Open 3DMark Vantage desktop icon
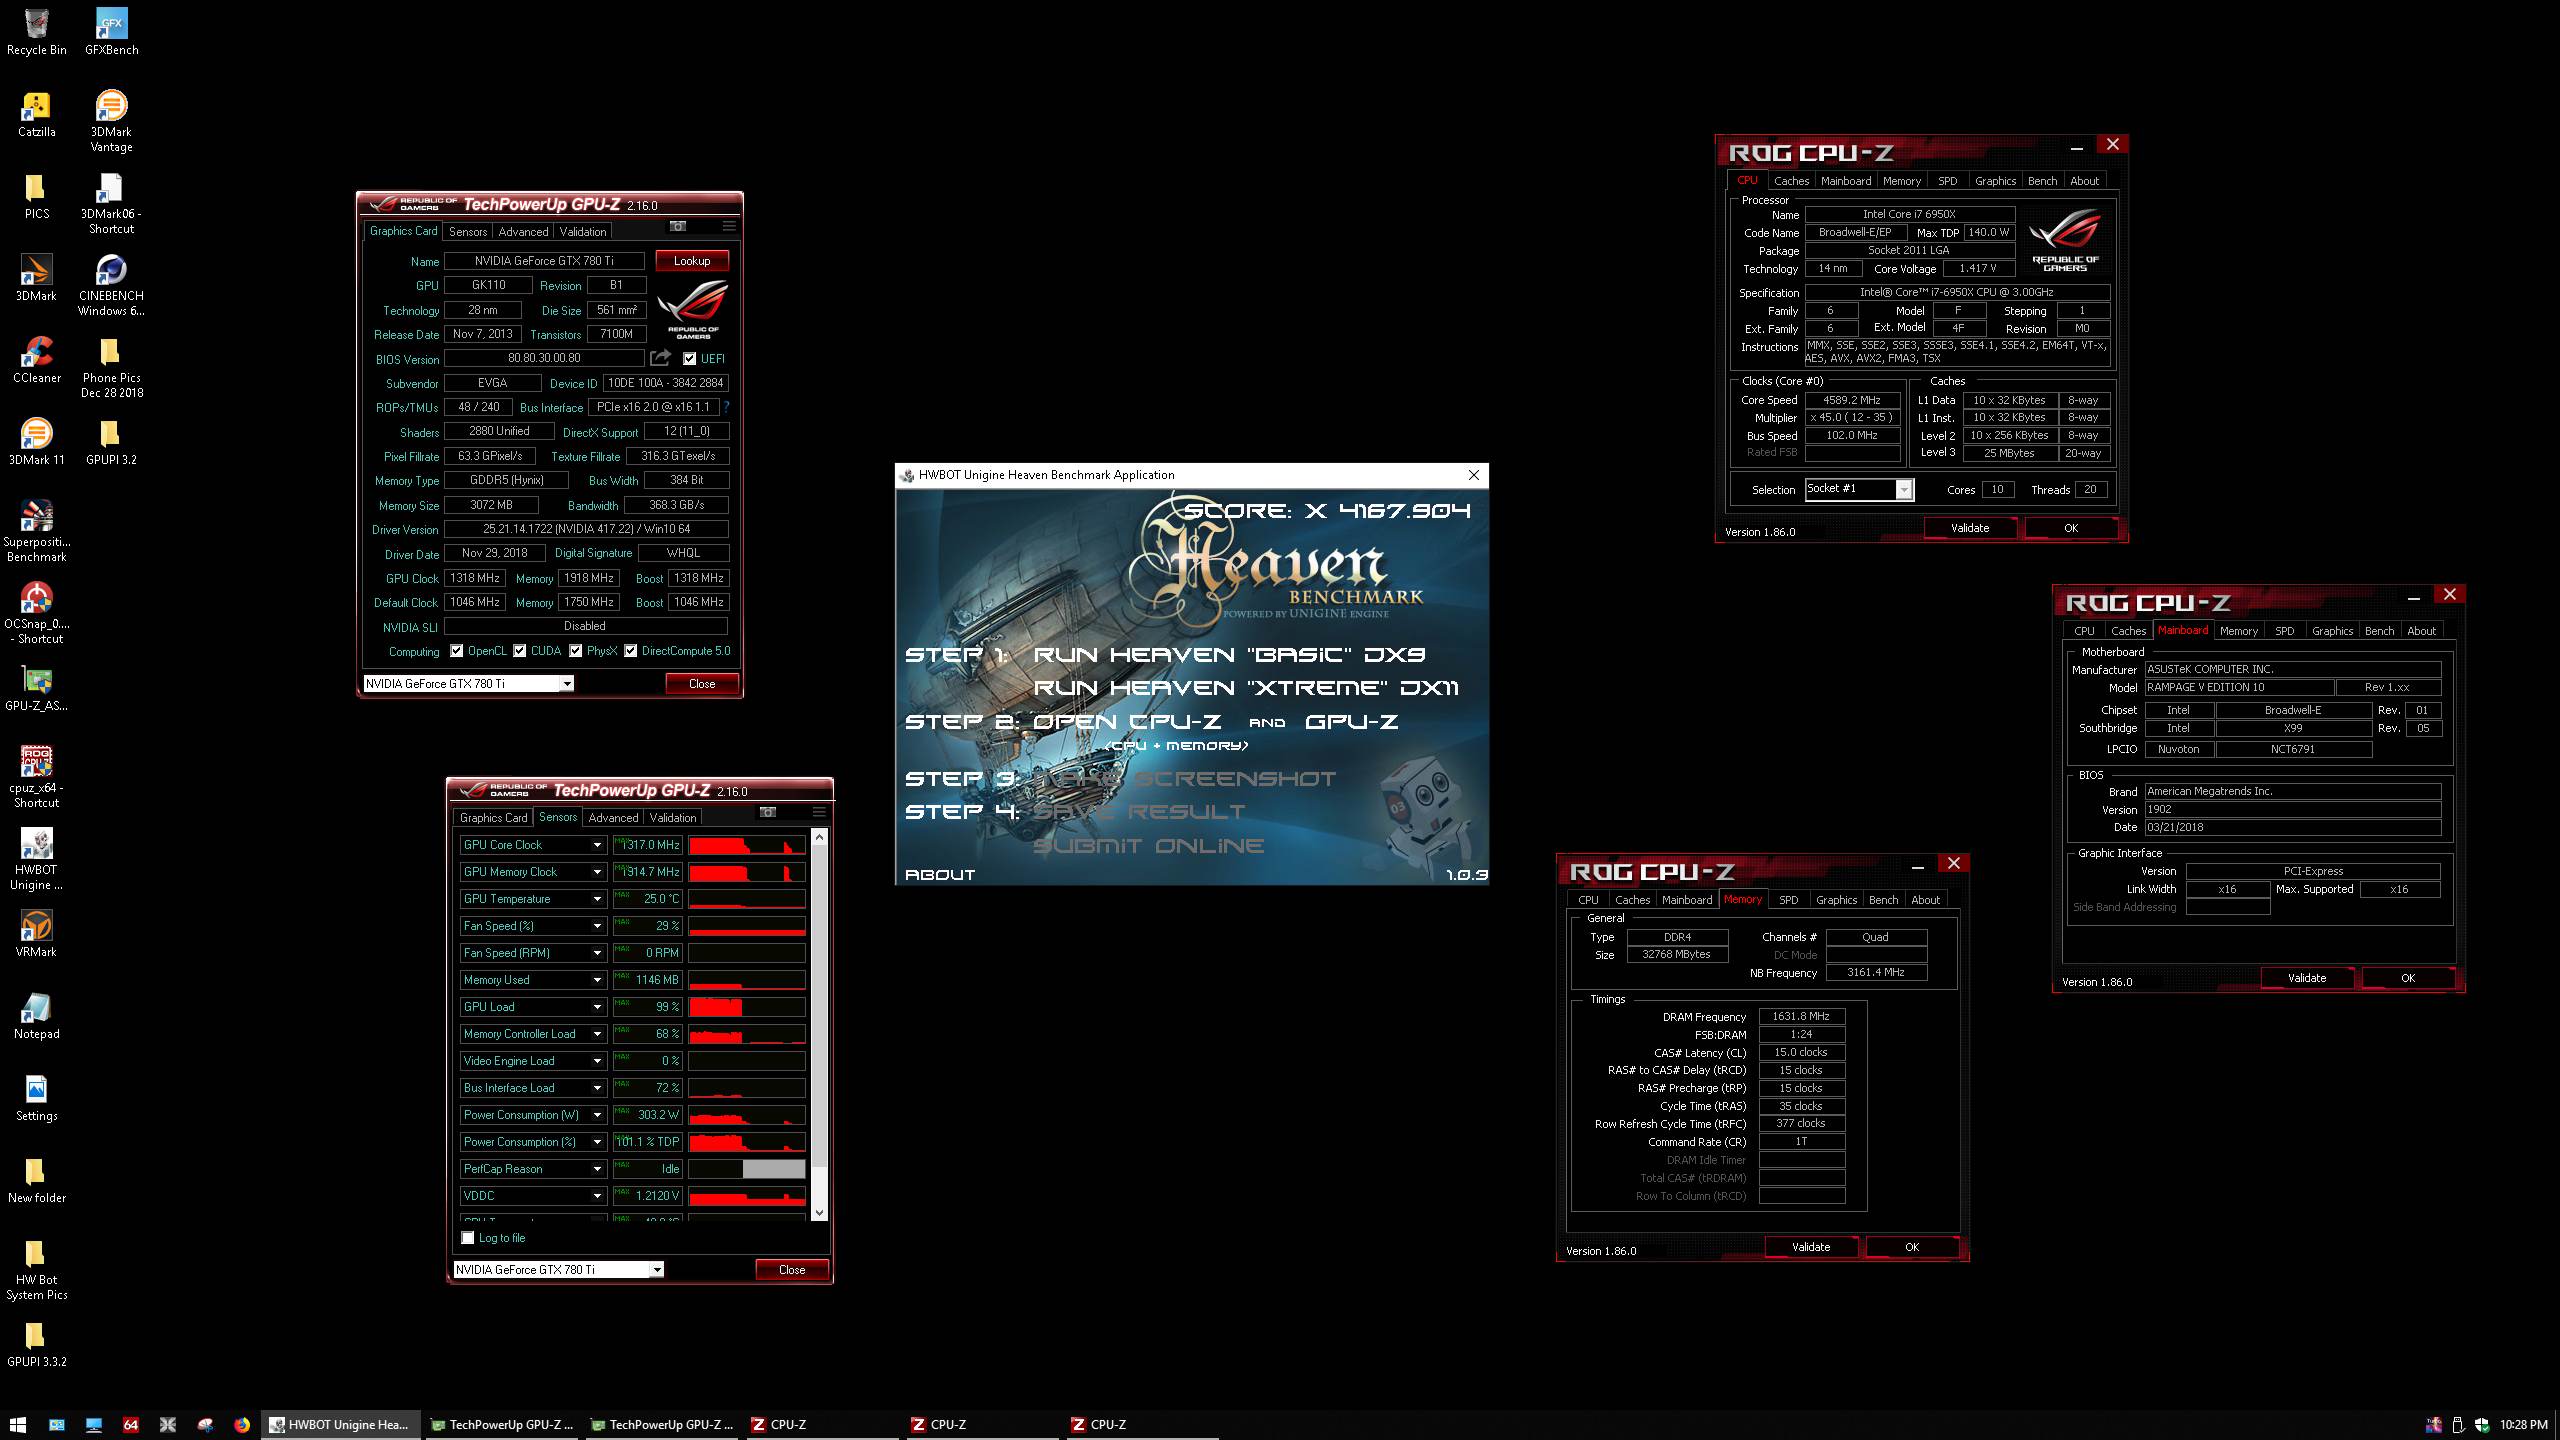 pyautogui.click(x=111, y=121)
